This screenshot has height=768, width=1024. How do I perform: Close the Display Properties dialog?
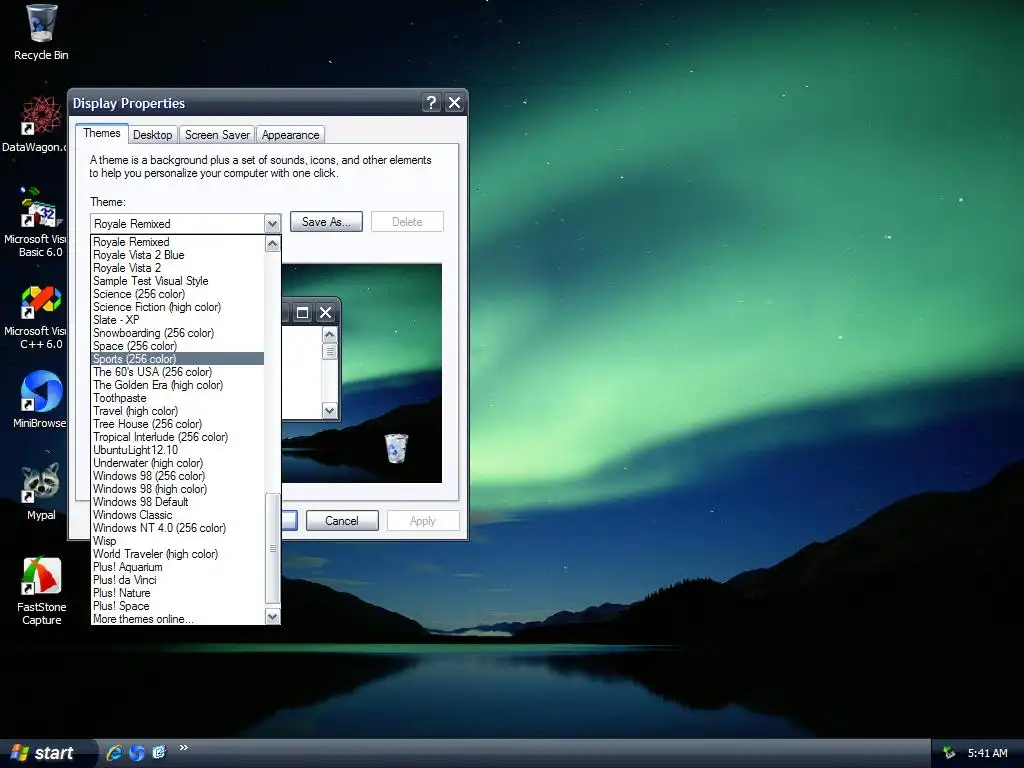click(x=455, y=103)
